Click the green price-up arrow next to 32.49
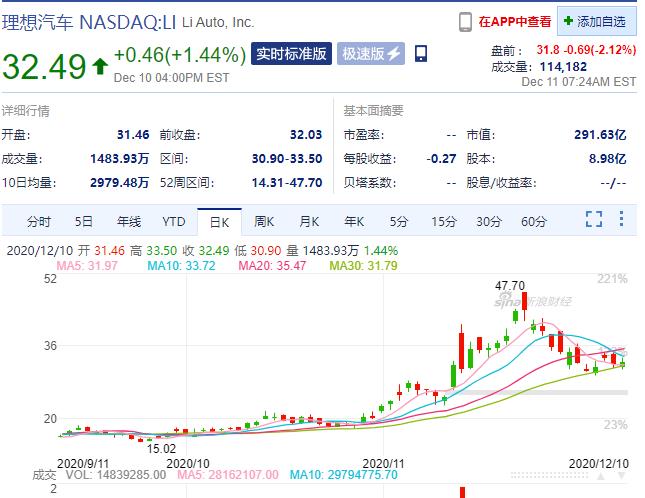 click(x=100, y=66)
